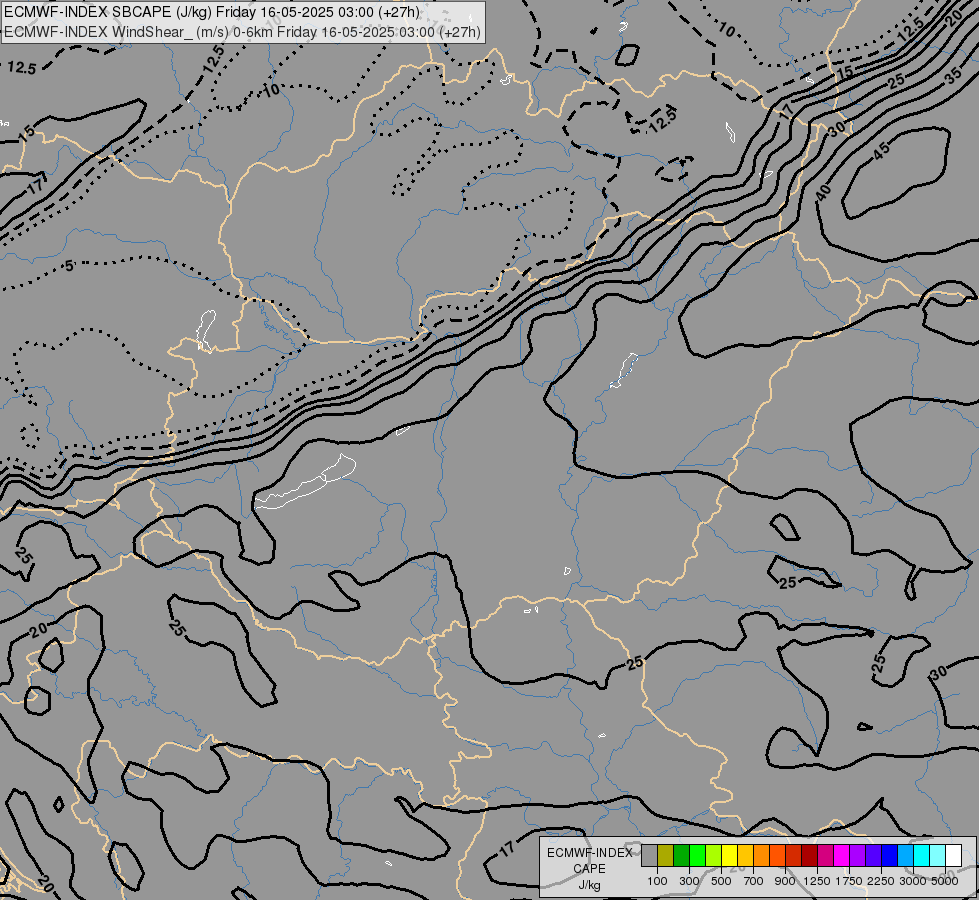Click the olive swatch in the CAPE legend
This screenshot has height=900, width=979.
666,855
